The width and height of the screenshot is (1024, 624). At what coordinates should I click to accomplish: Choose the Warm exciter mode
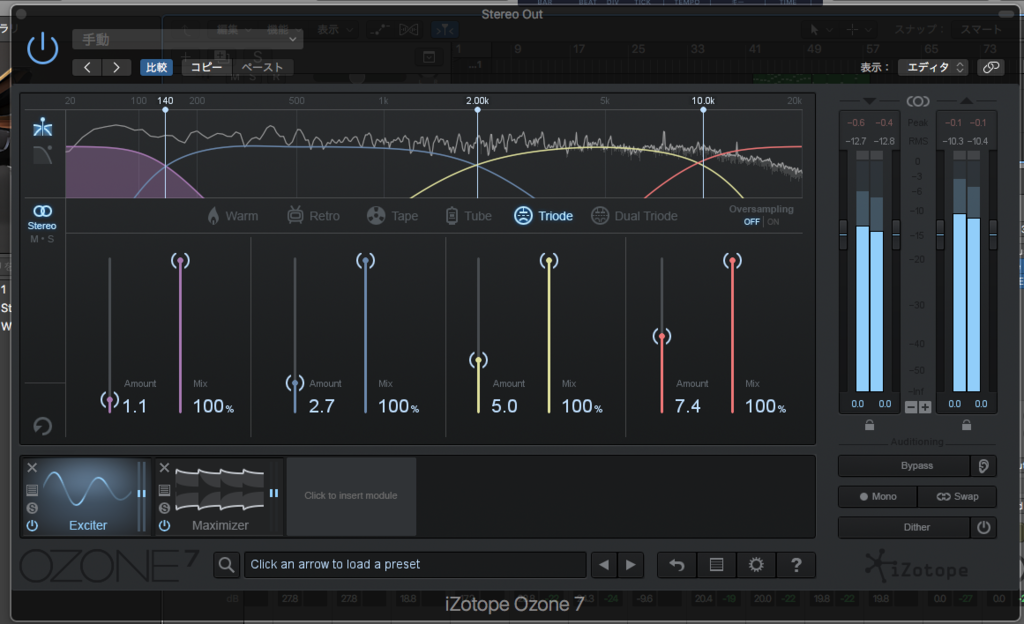coord(232,216)
